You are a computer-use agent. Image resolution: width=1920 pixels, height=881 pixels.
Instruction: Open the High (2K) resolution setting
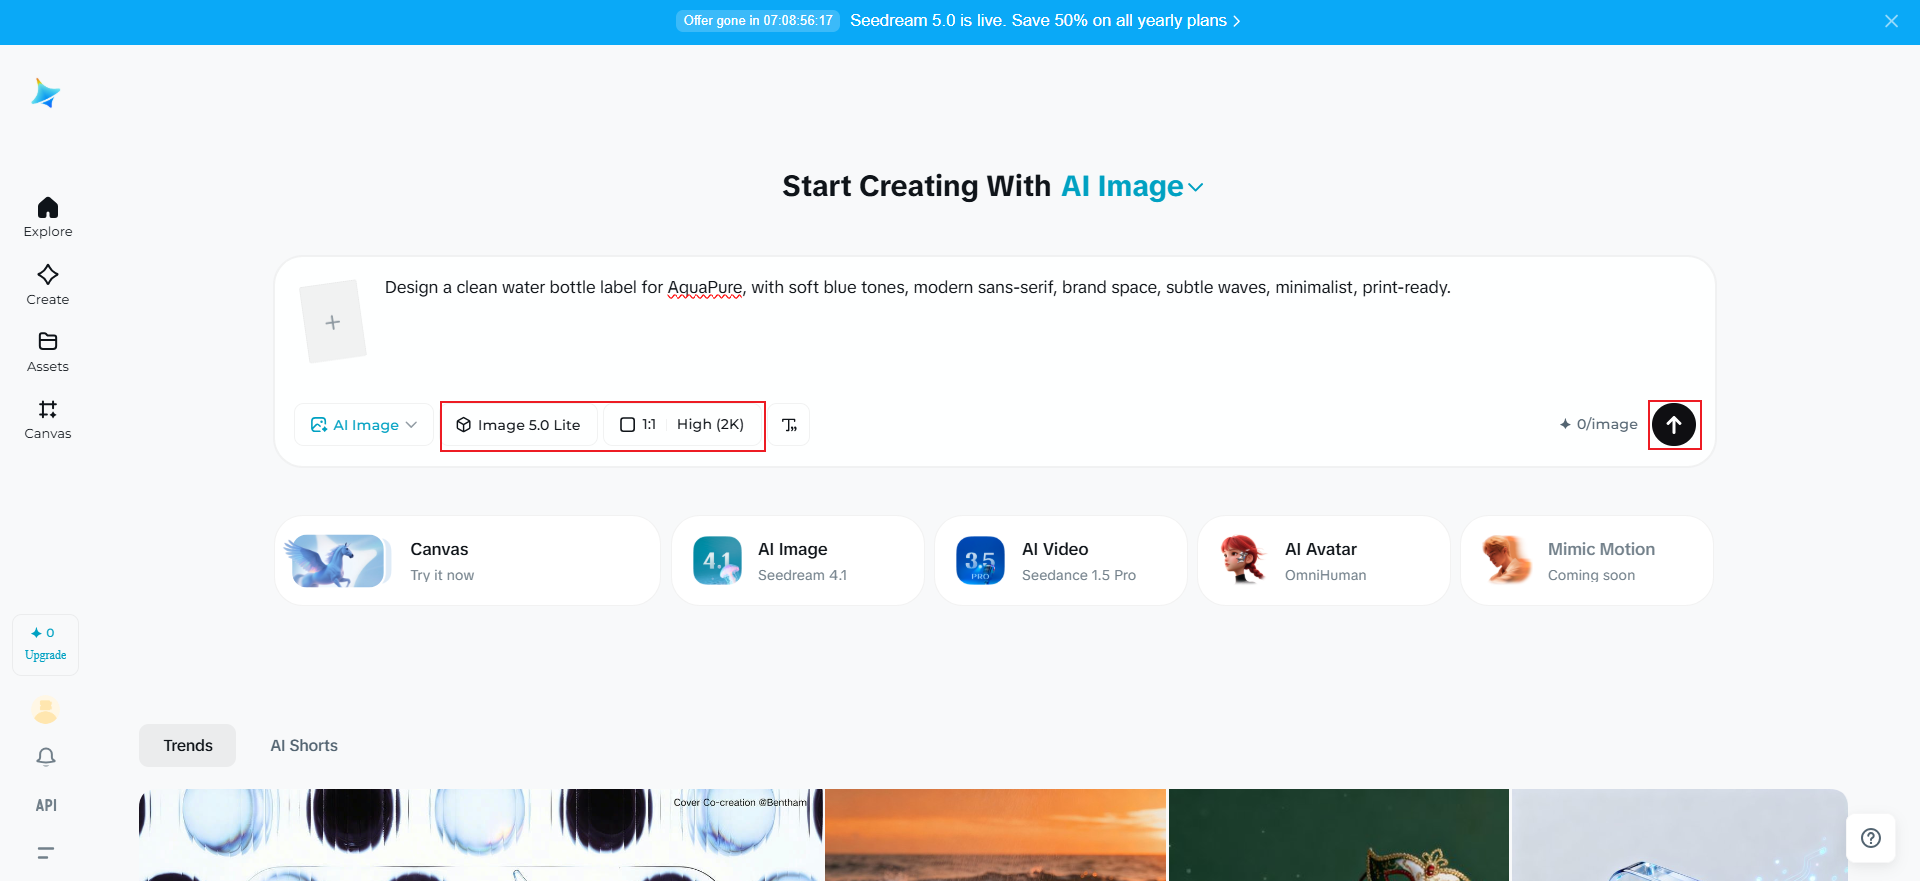point(710,425)
